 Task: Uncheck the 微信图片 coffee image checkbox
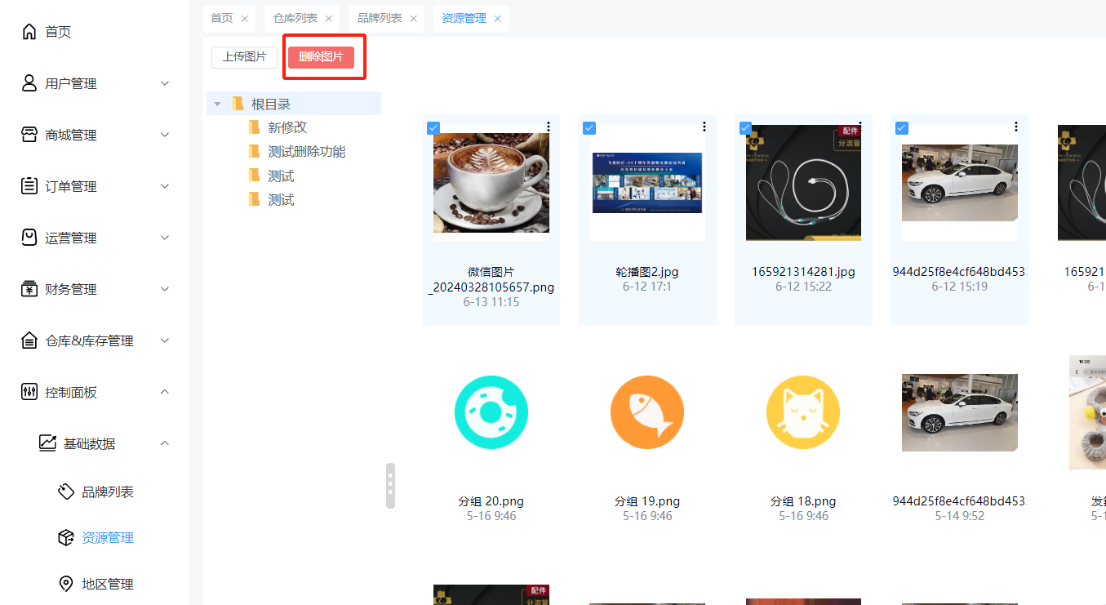(x=433, y=128)
